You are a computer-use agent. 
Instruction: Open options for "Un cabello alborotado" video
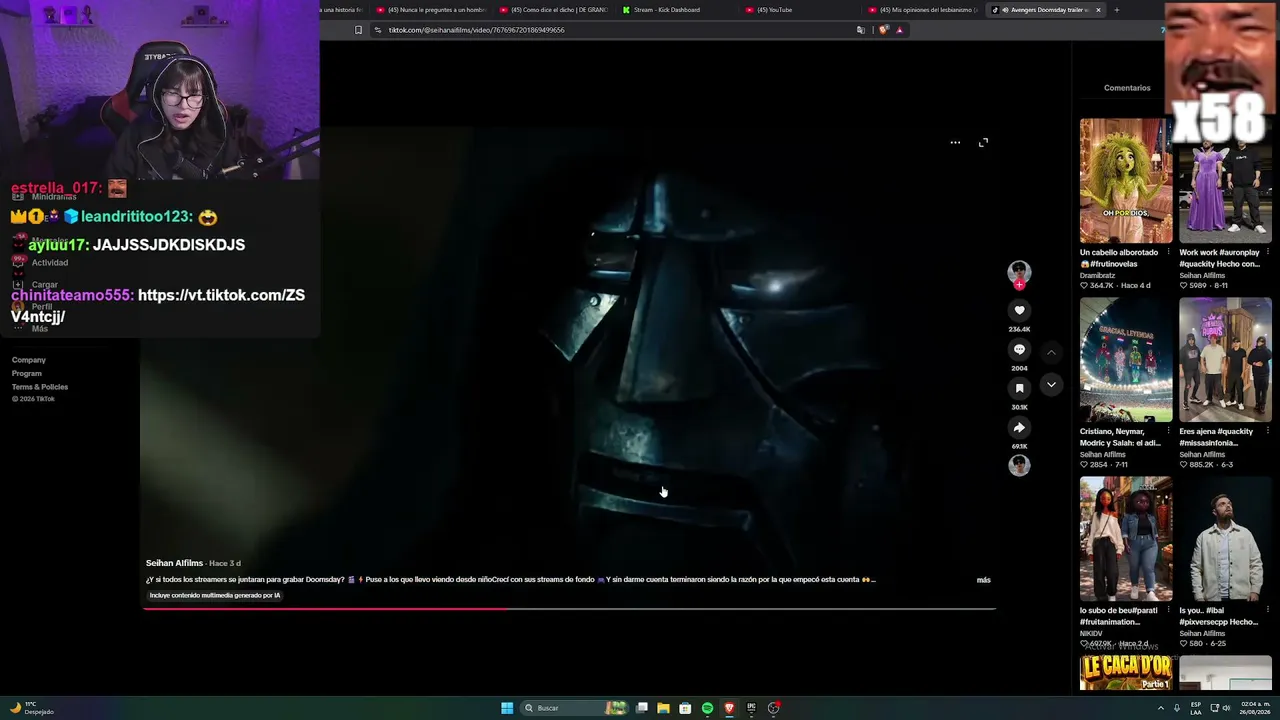tap(1168, 252)
